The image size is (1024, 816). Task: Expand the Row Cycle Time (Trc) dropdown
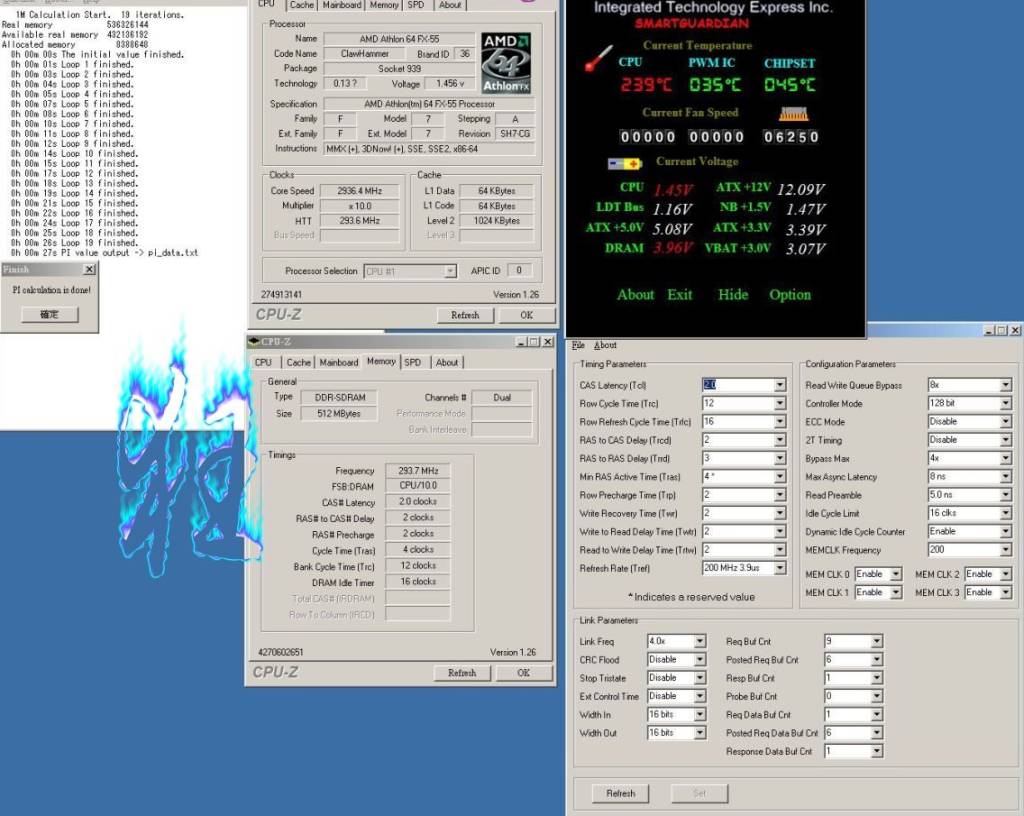coord(780,403)
